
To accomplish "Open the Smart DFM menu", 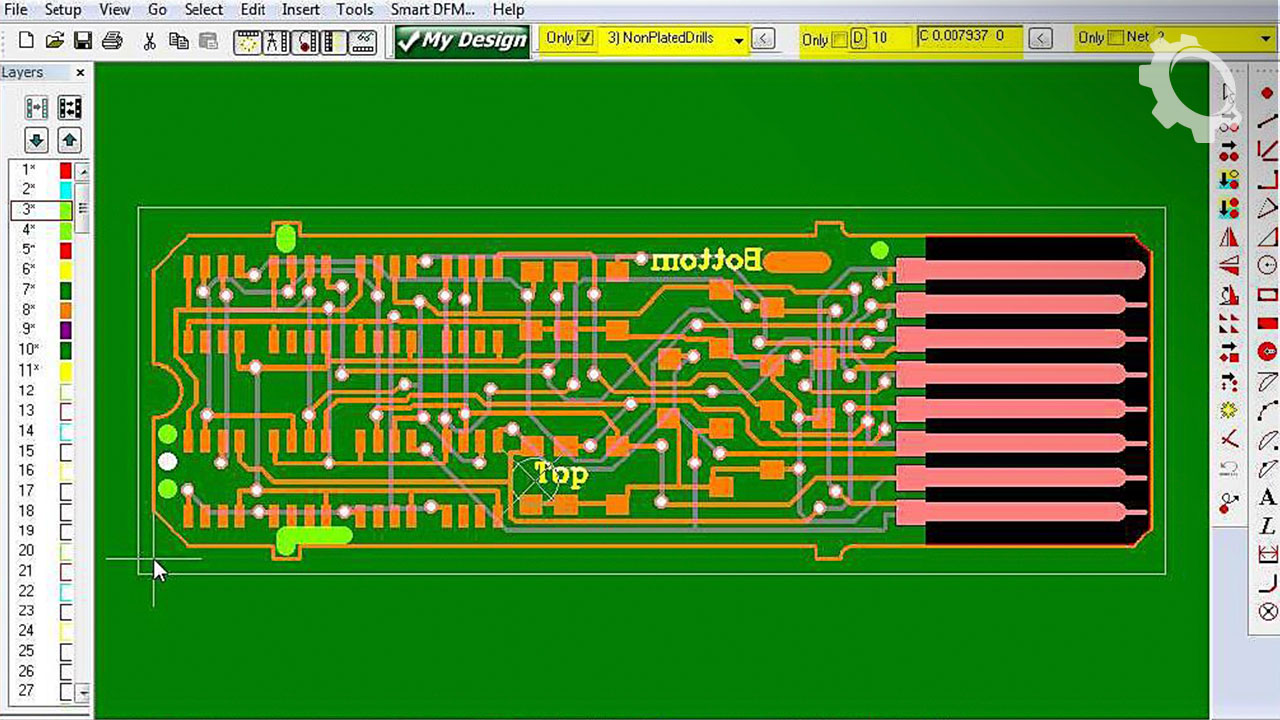I will click(432, 10).
